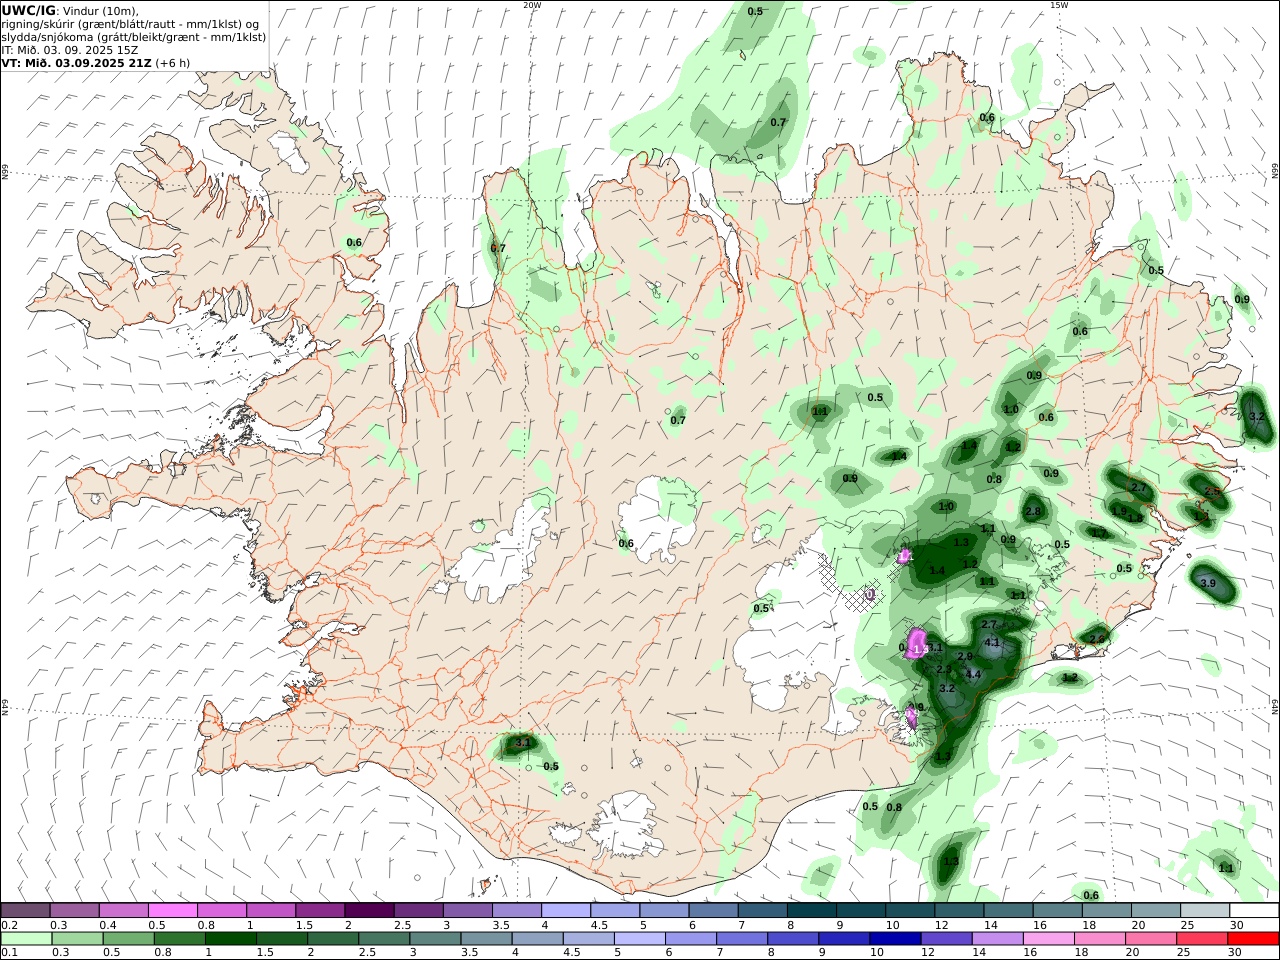
Task: Click the 20W longitude label
Action: pos(532,5)
